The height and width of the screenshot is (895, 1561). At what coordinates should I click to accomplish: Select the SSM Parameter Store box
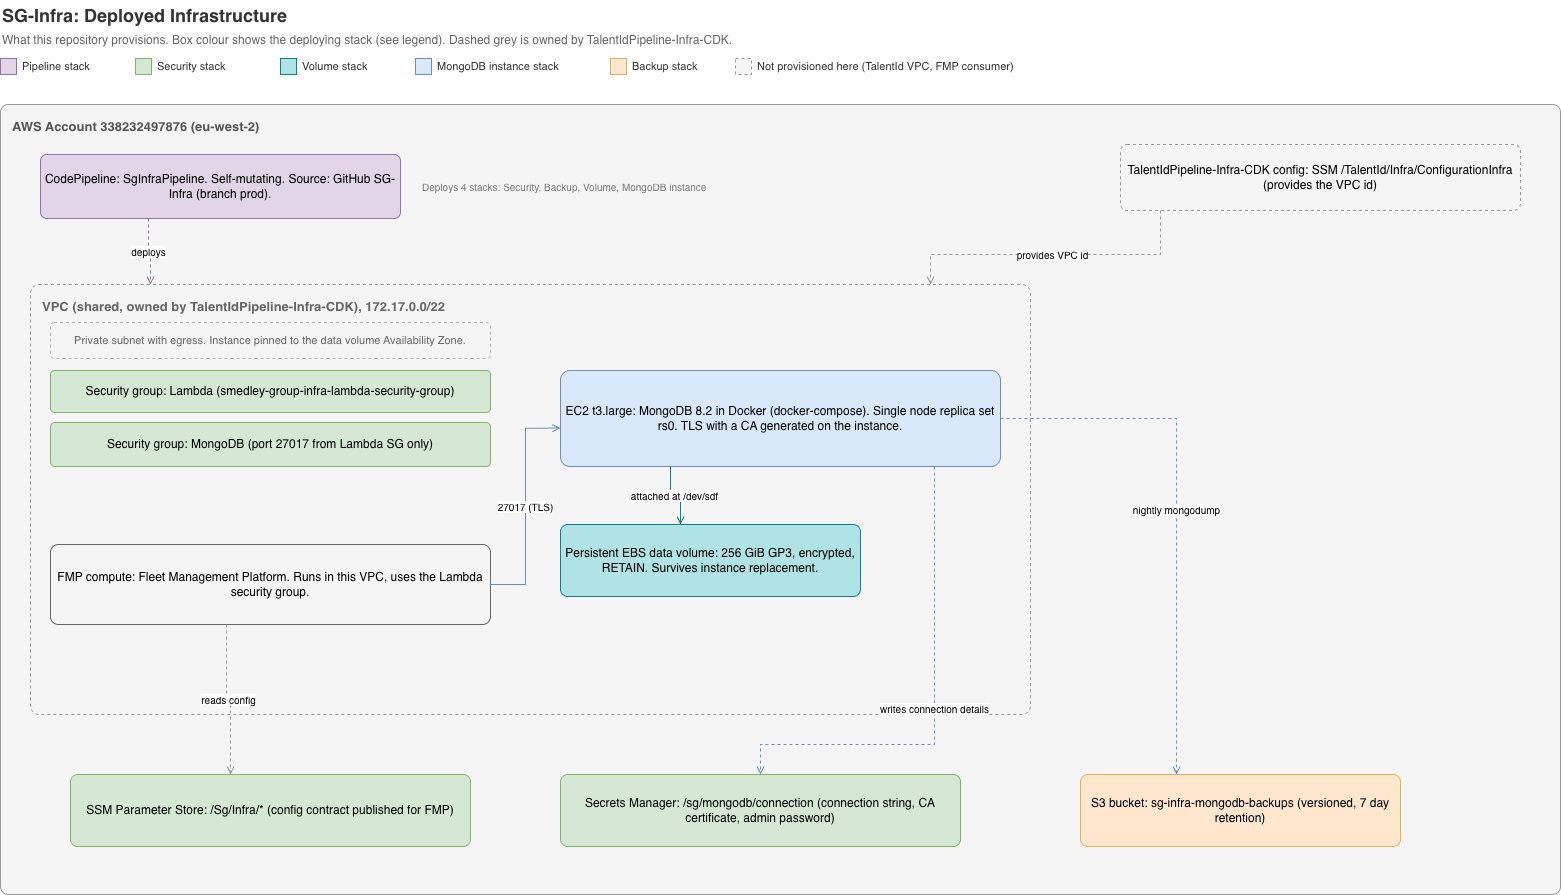(270, 810)
